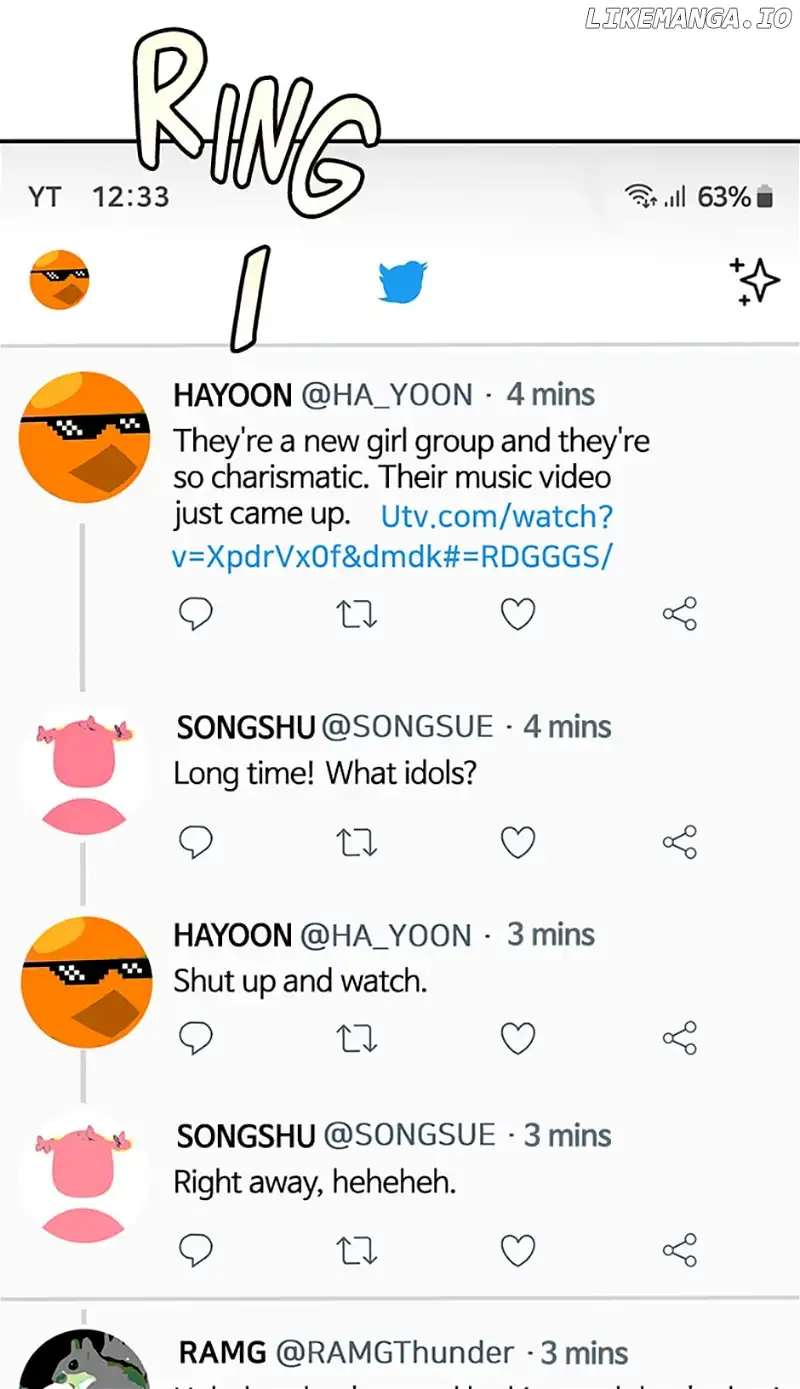Open @SONGSUE handle on first reply

point(407,727)
